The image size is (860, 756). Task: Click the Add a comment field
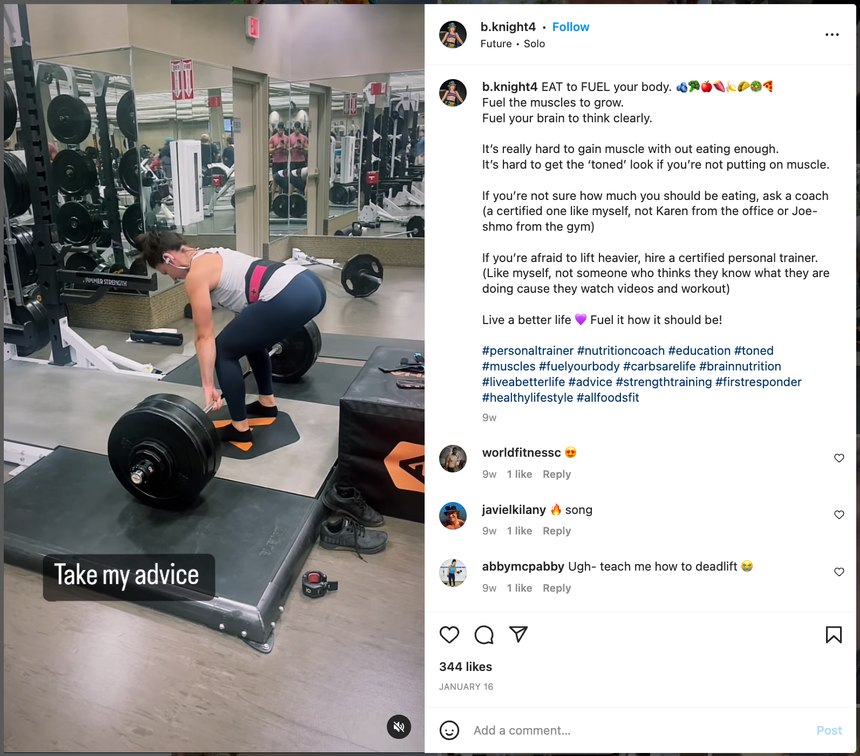pos(639,730)
